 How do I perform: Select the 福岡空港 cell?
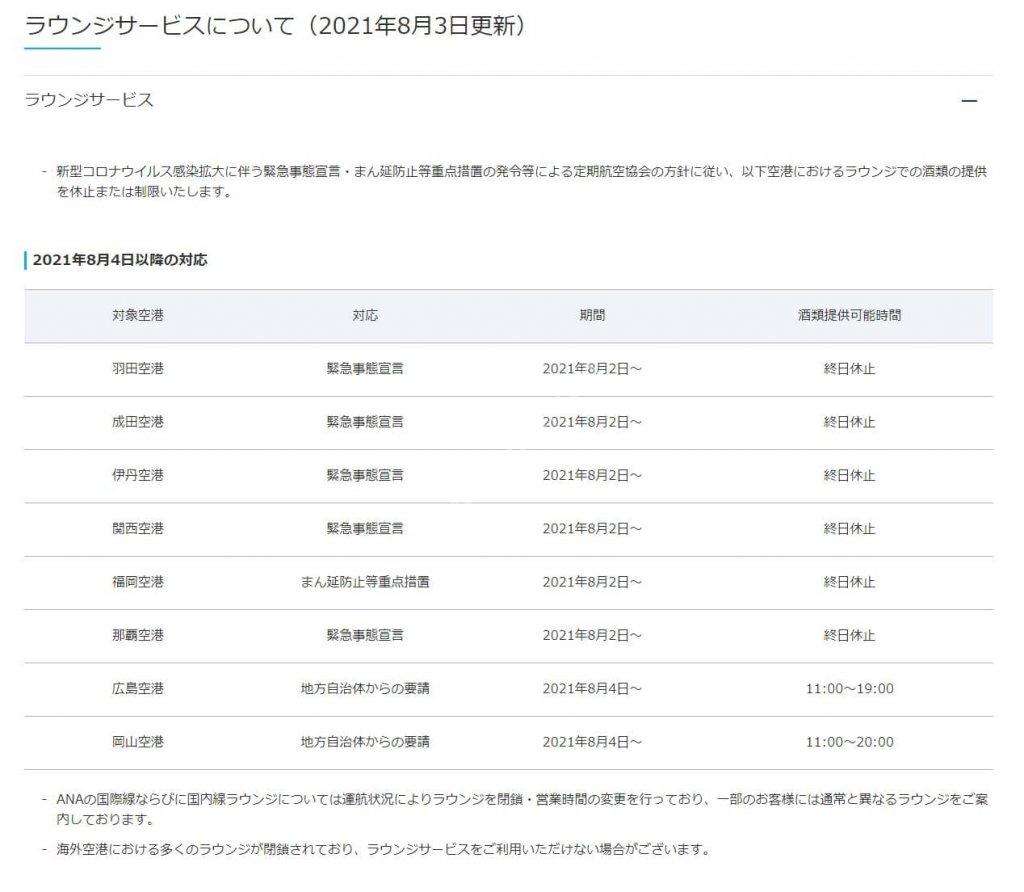pyautogui.click(x=138, y=582)
